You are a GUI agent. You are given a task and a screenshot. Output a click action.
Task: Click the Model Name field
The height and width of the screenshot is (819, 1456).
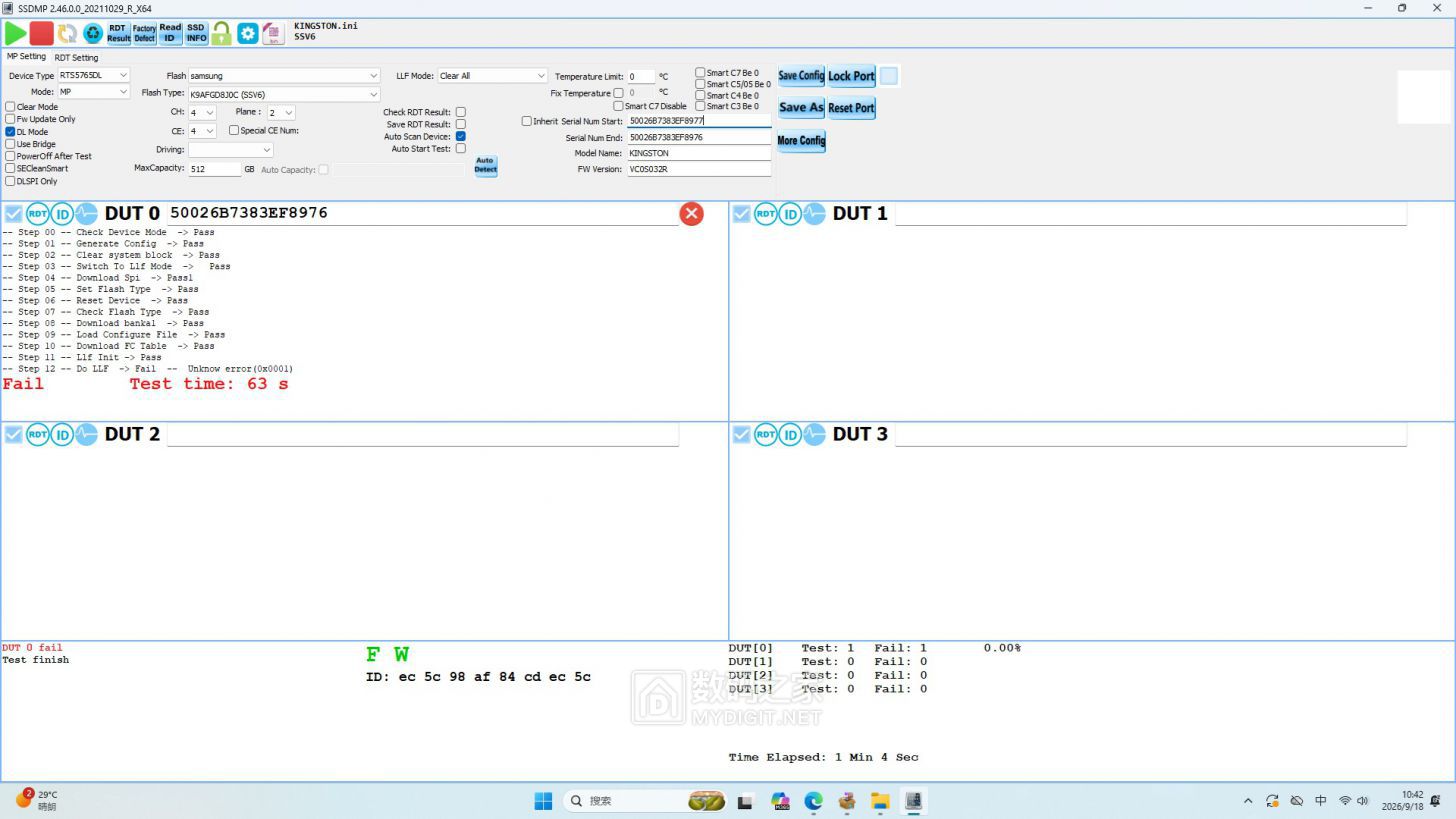point(699,153)
